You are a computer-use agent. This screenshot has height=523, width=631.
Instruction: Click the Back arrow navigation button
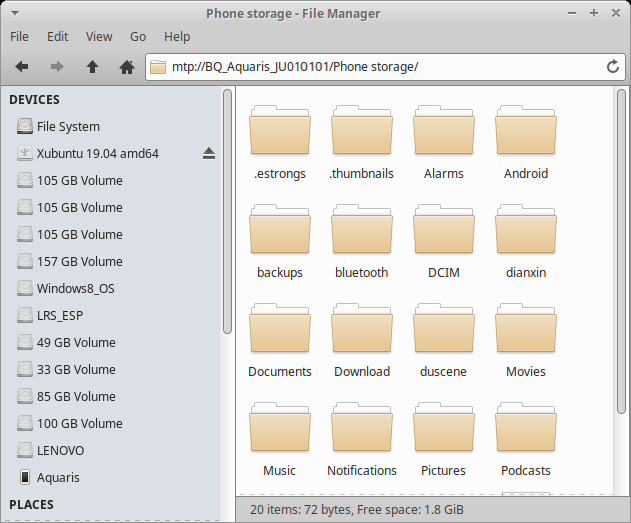click(22, 67)
